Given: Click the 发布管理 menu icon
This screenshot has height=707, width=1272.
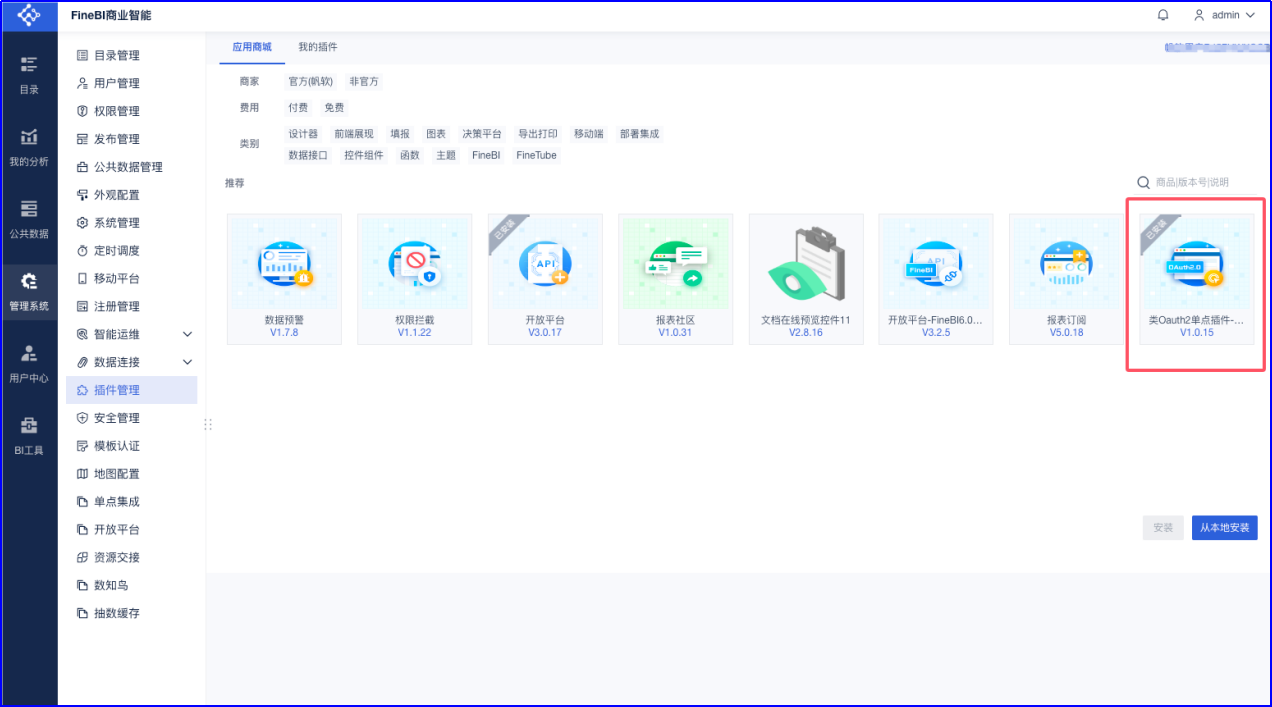Looking at the screenshot, I should point(83,139).
